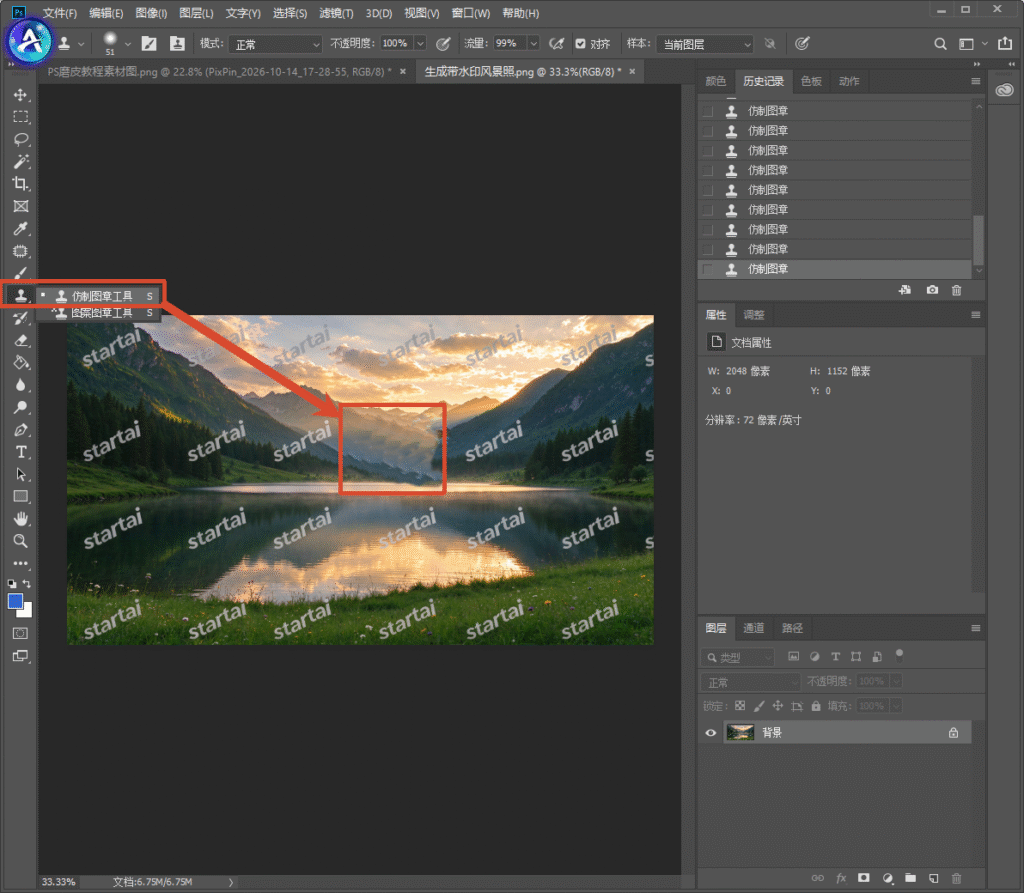Toggle the Aligned (对齐) checkbox
This screenshot has height=893, width=1024.
tap(580, 44)
